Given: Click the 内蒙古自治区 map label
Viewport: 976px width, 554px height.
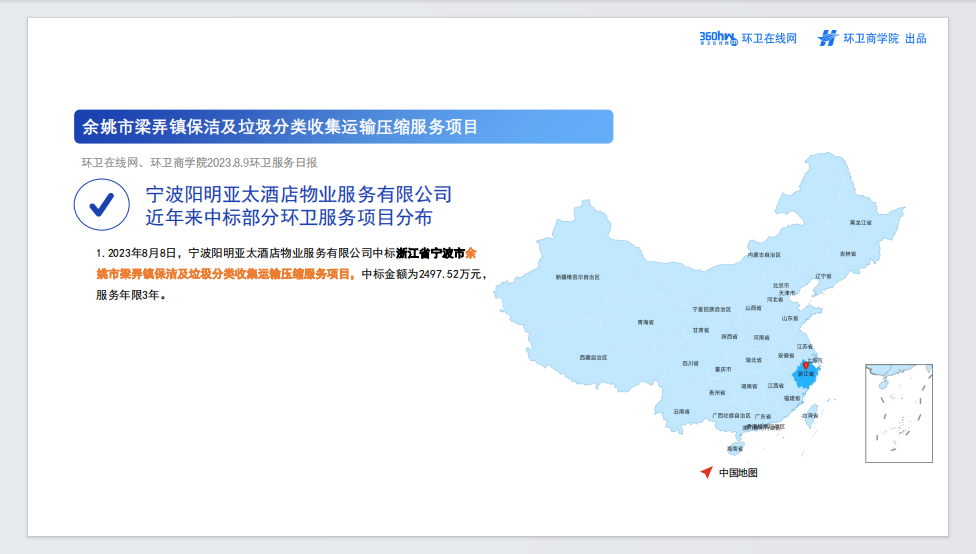Looking at the screenshot, I should tap(764, 255).
